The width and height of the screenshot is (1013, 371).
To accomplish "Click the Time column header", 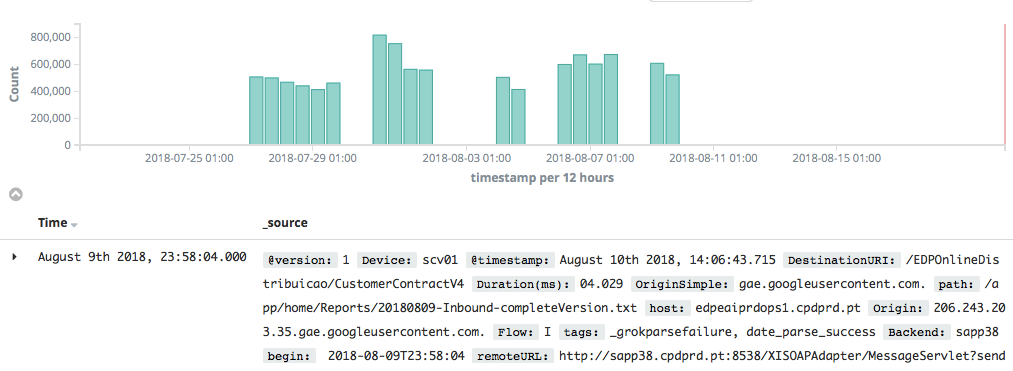I will (52, 223).
